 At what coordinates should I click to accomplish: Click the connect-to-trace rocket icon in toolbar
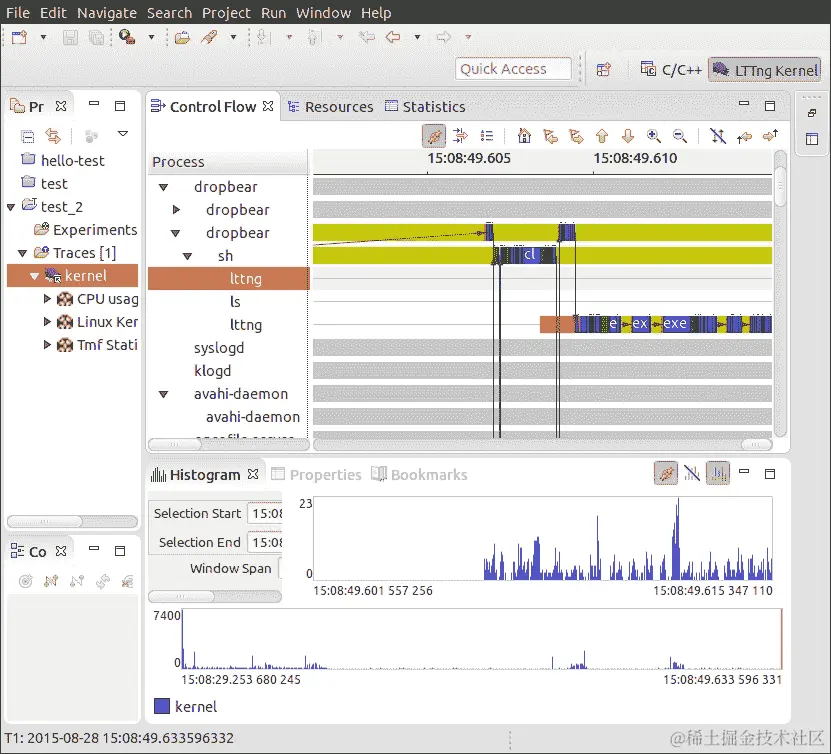(210, 37)
